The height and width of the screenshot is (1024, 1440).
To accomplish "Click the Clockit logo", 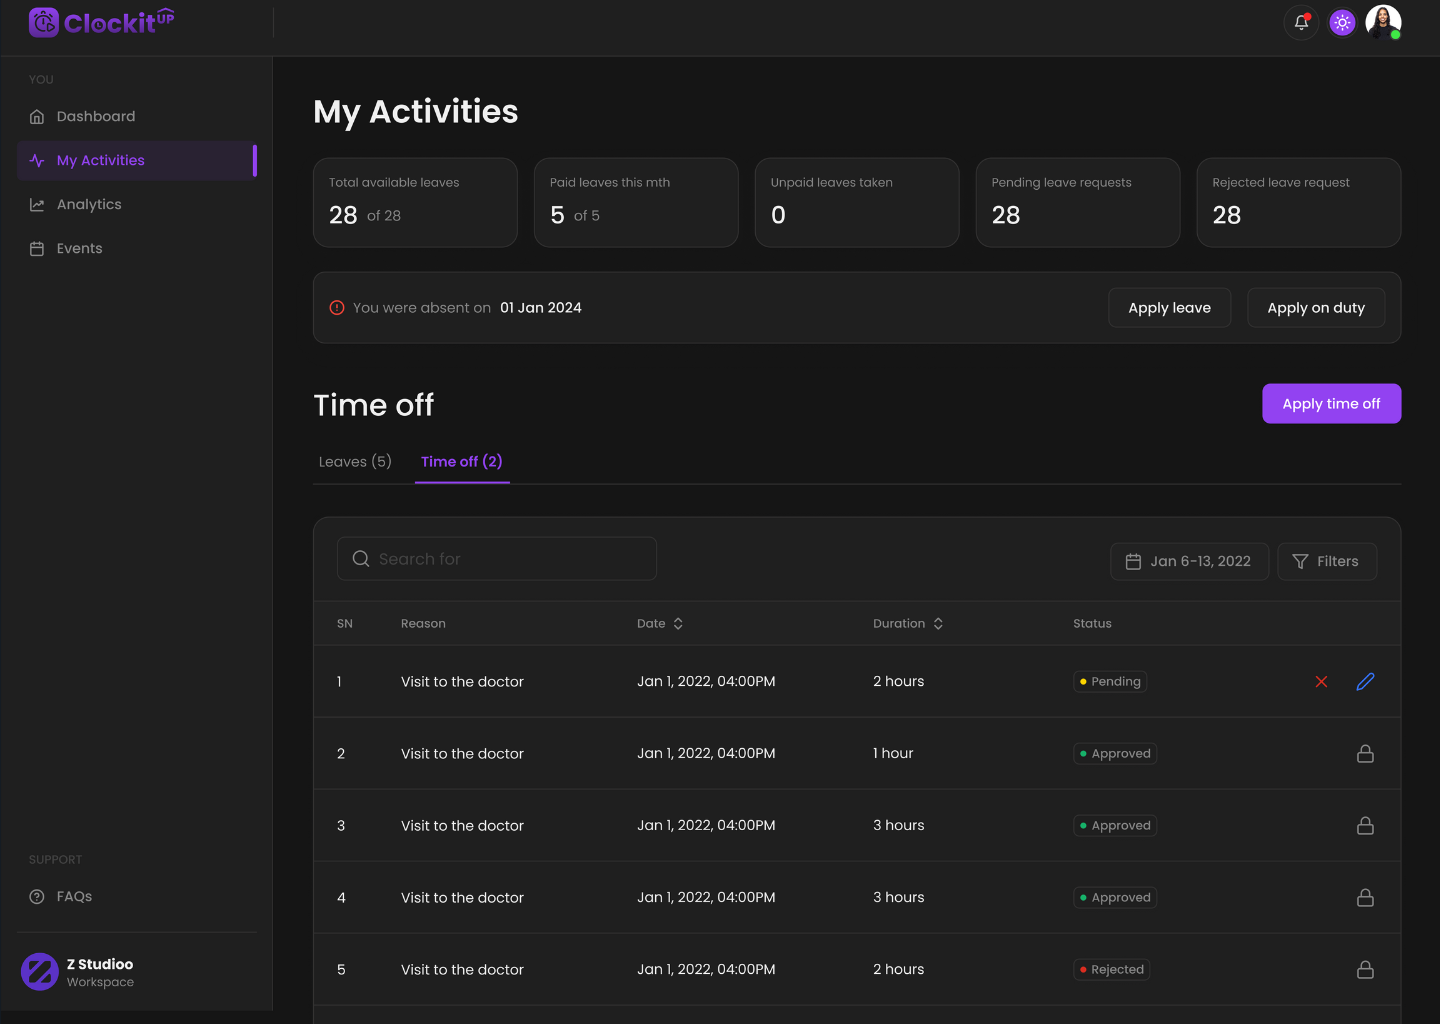I will pyautogui.click(x=101, y=22).
